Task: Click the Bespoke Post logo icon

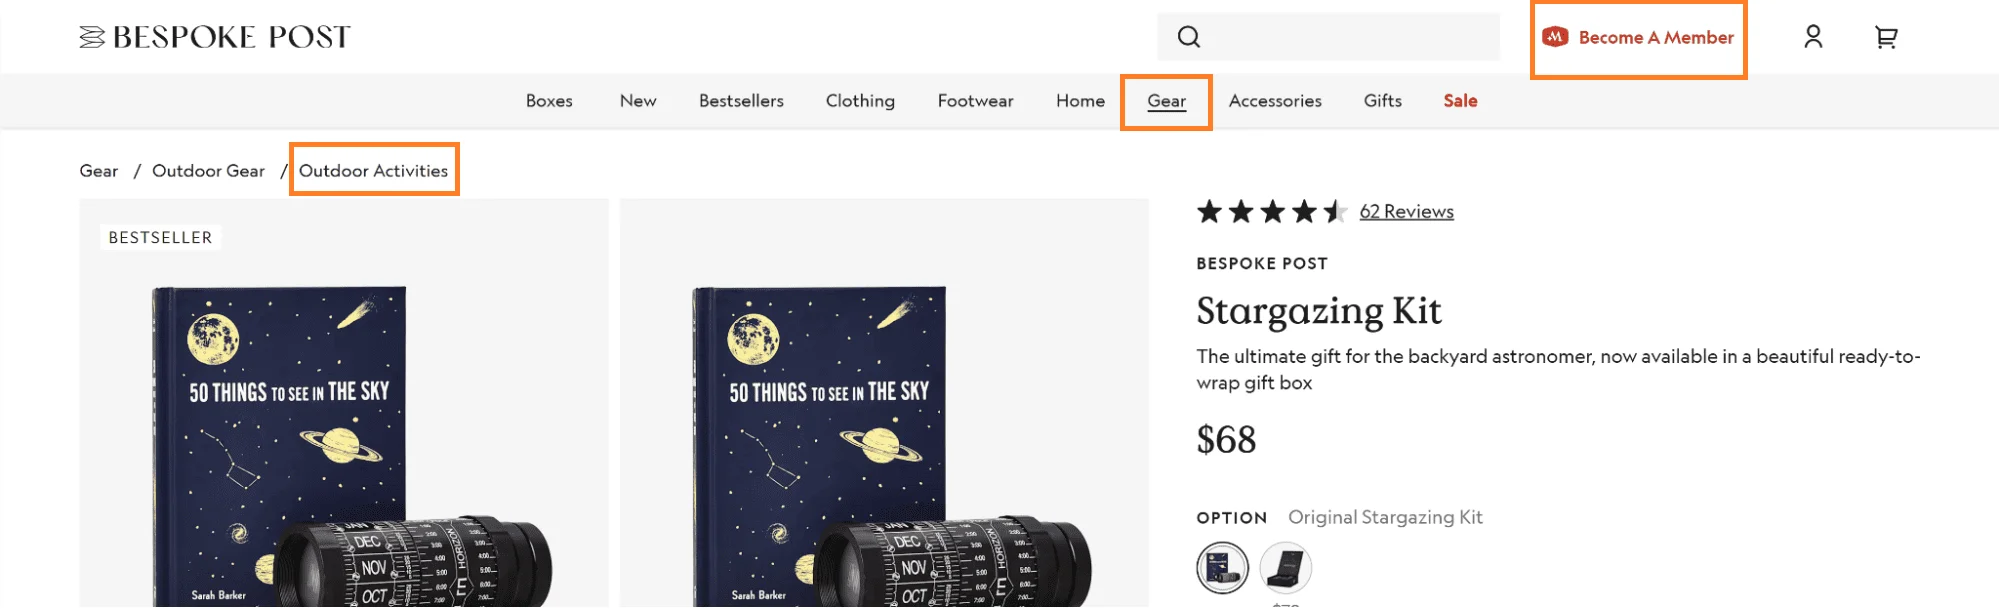Action: 90,36
